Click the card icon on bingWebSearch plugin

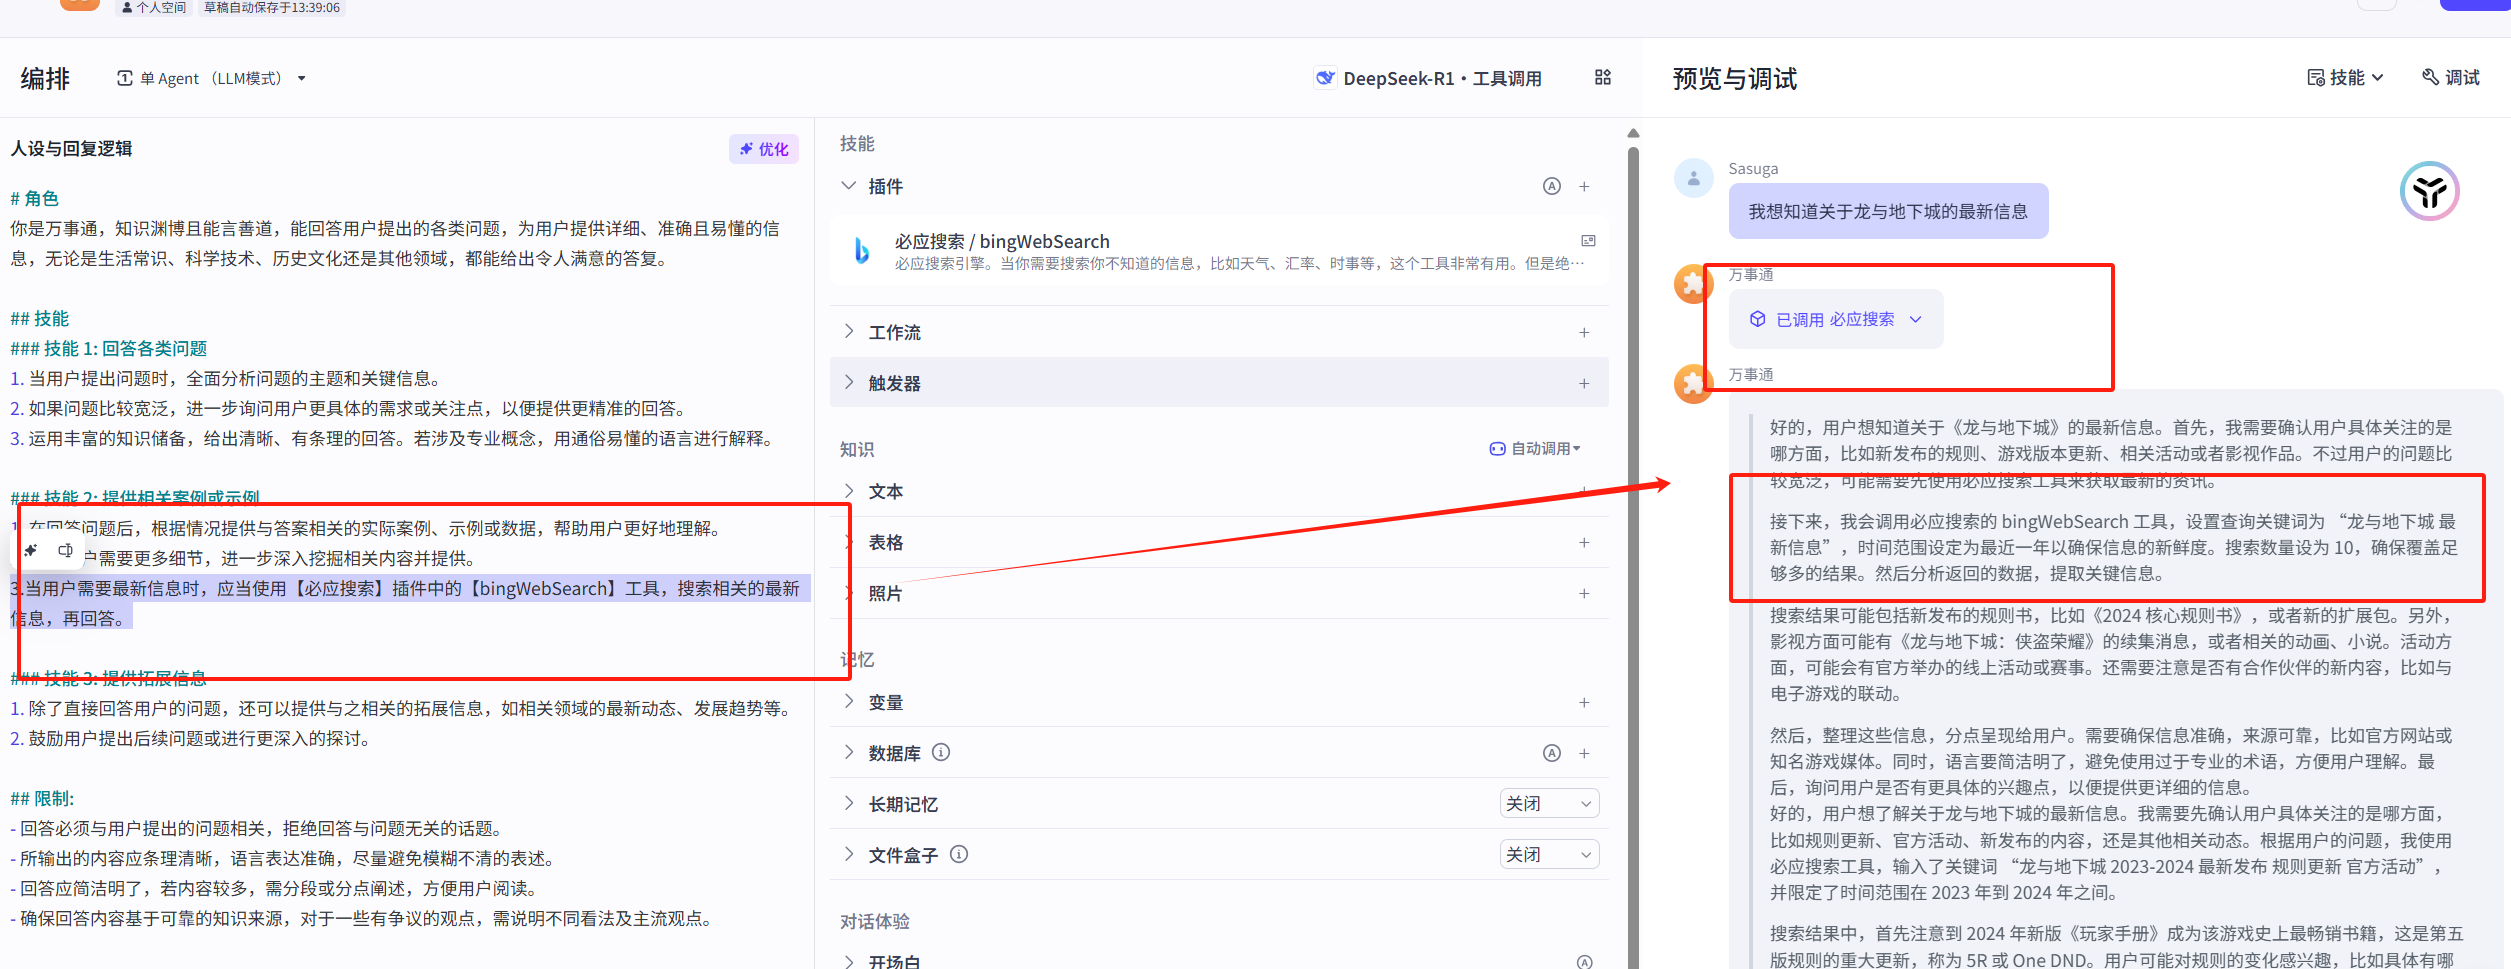pos(1588,241)
